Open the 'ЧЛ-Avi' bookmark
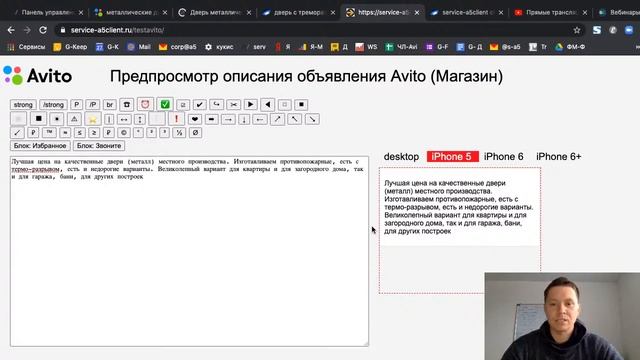640x360 pixels. 402,47
